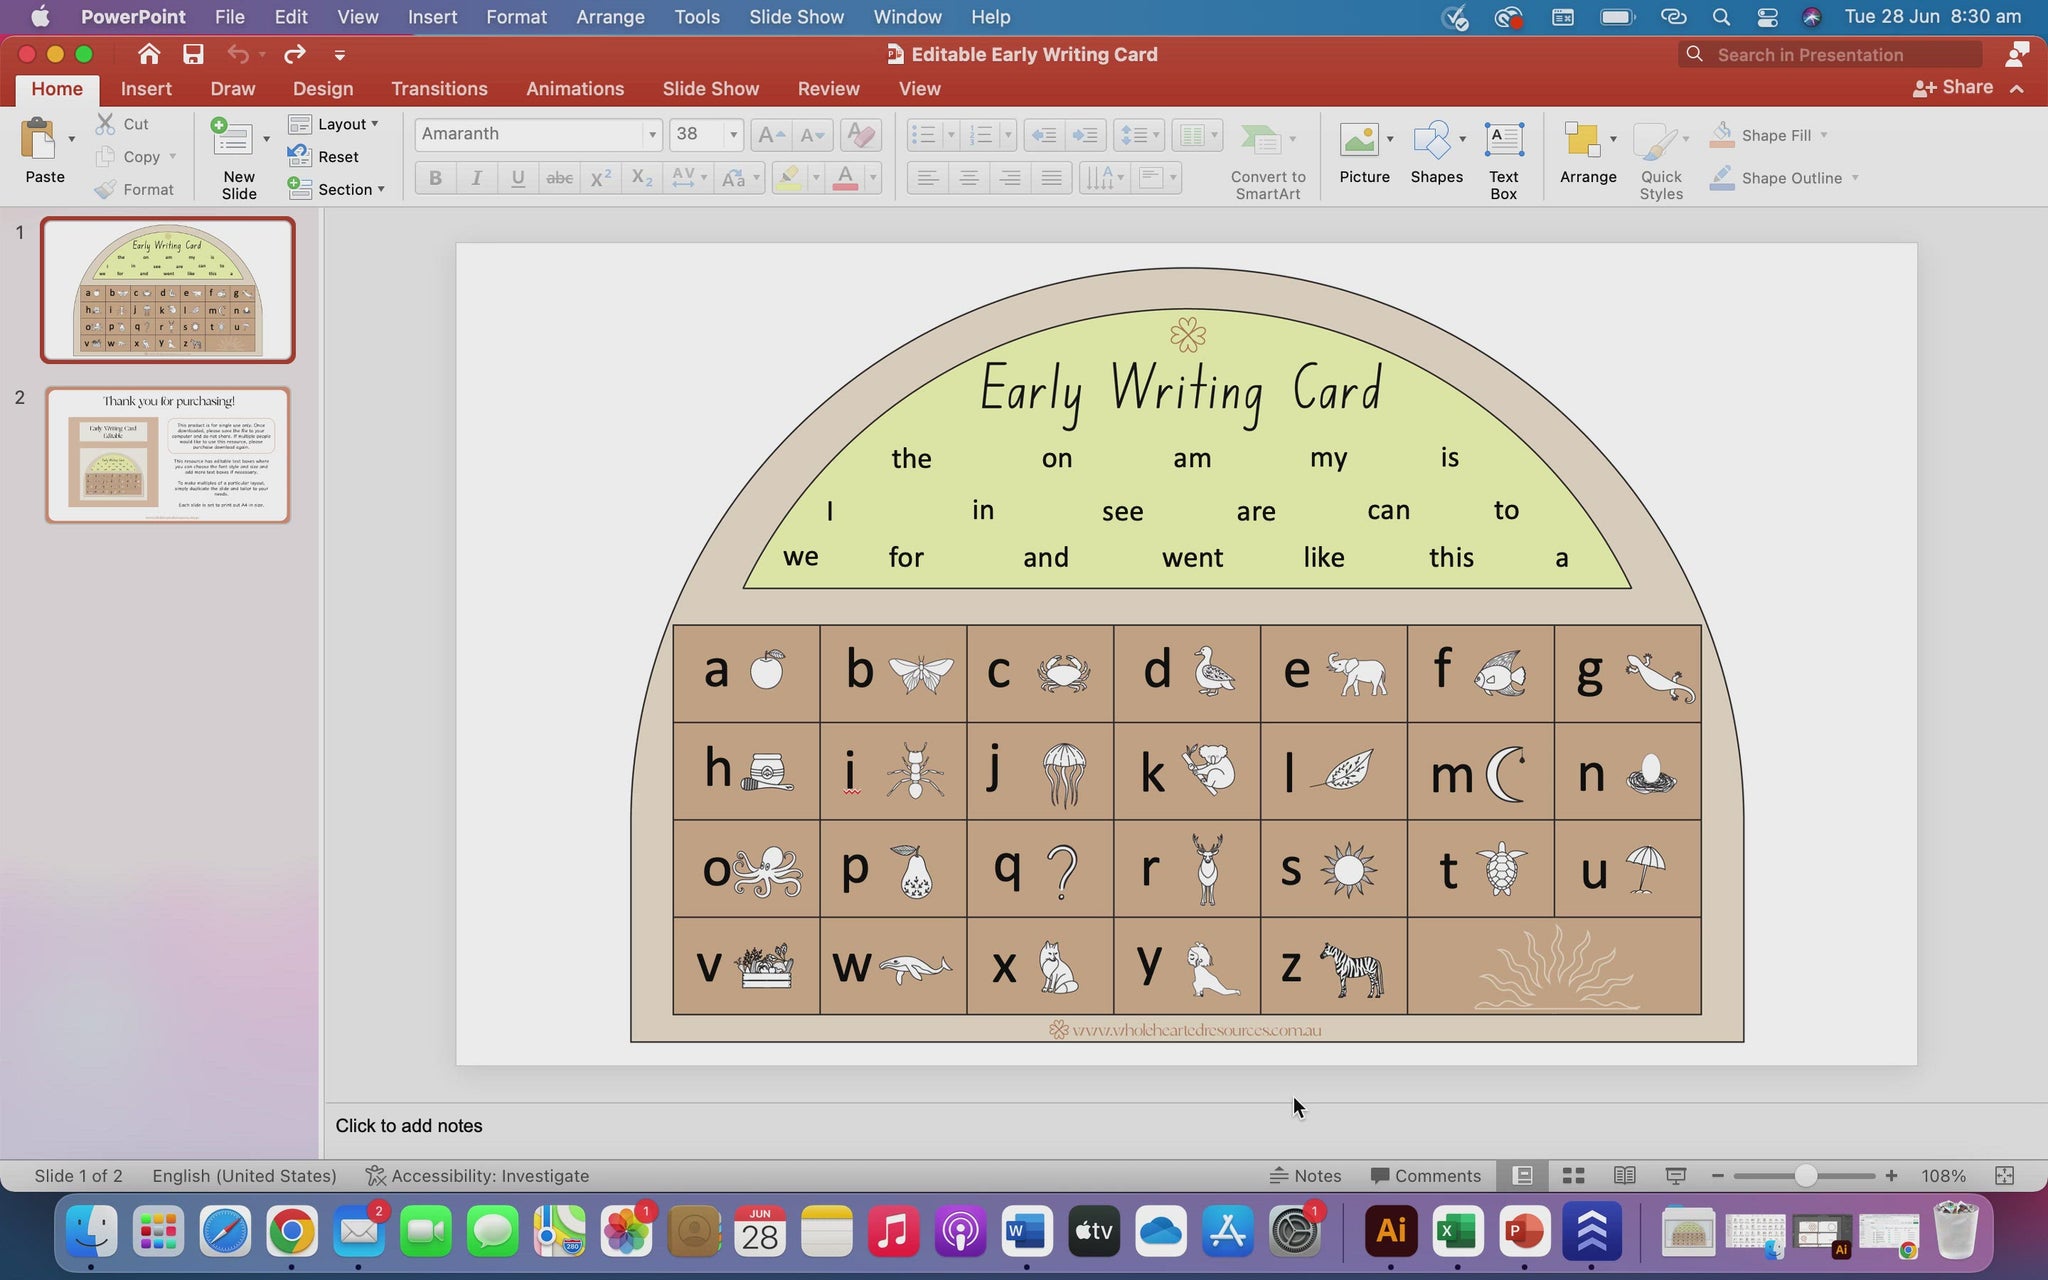This screenshot has height=1280, width=2048.
Task: Click the Increase Font Size icon
Action: pos(770,134)
